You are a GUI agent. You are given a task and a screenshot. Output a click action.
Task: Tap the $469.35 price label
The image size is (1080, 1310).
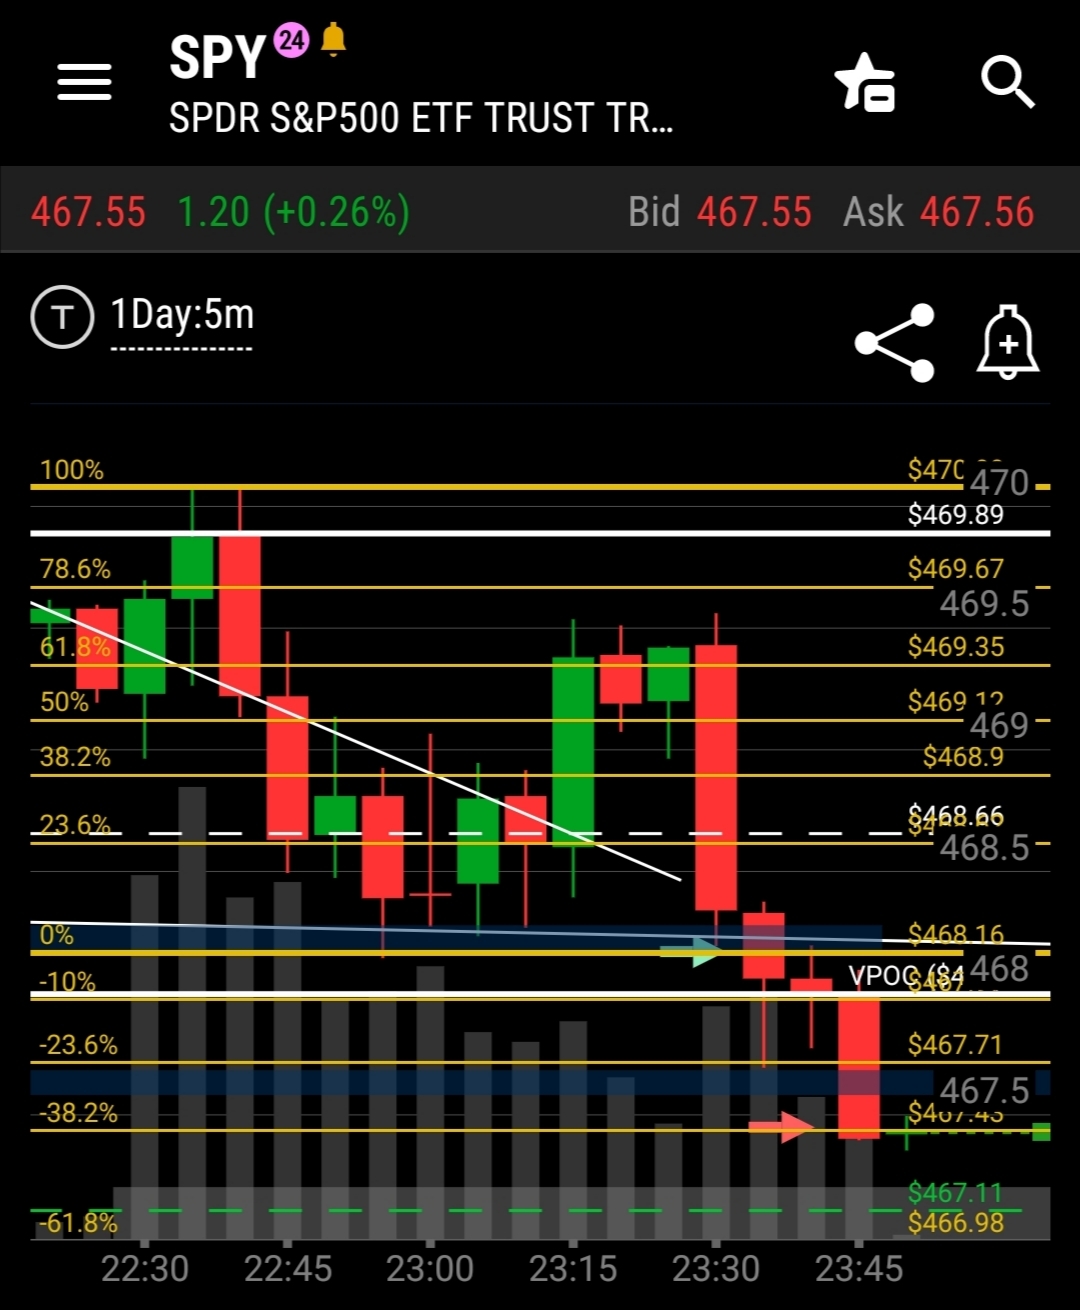(x=955, y=647)
